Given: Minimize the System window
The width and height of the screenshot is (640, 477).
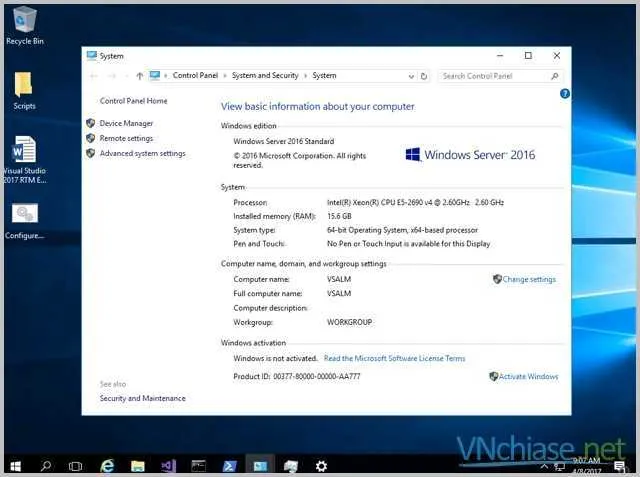Looking at the screenshot, I should pyautogui.click(x=500, y=55).
